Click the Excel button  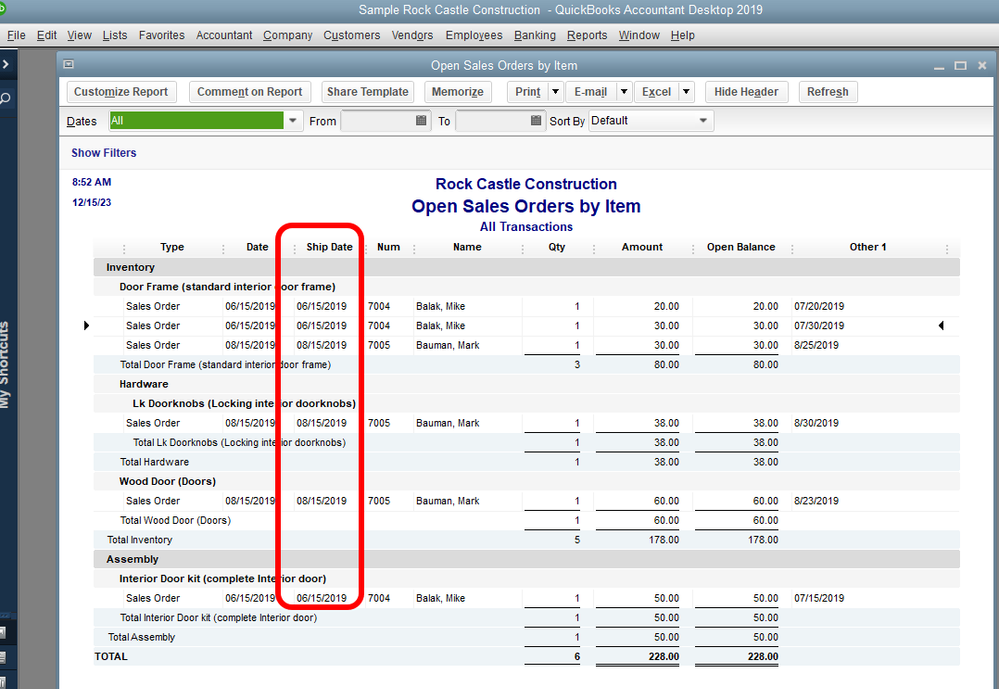[x=656, y=92]
